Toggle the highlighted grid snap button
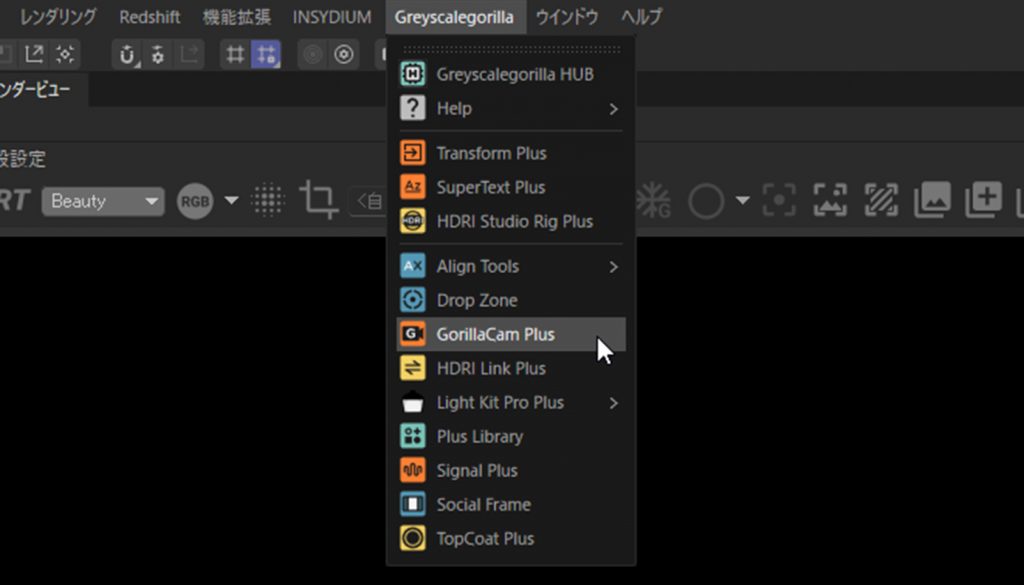The width and height of the screenshot is (1024, 585). 266,54
